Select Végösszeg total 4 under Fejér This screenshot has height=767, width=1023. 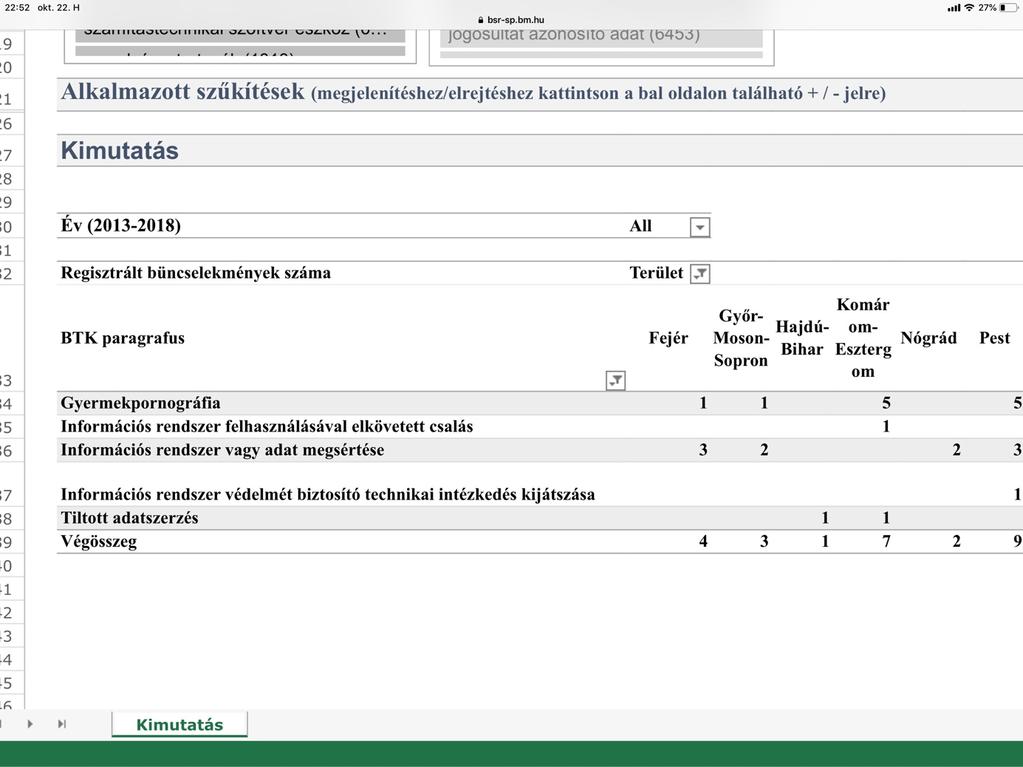pos(703,541)
